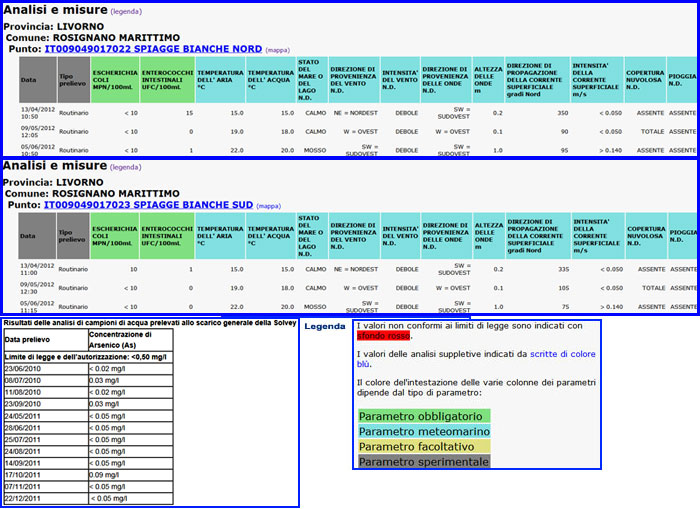Click current direction value '350' in the Nord table
Image resolution: width=700 pixels, height=509 pixels.
(562, 113)
